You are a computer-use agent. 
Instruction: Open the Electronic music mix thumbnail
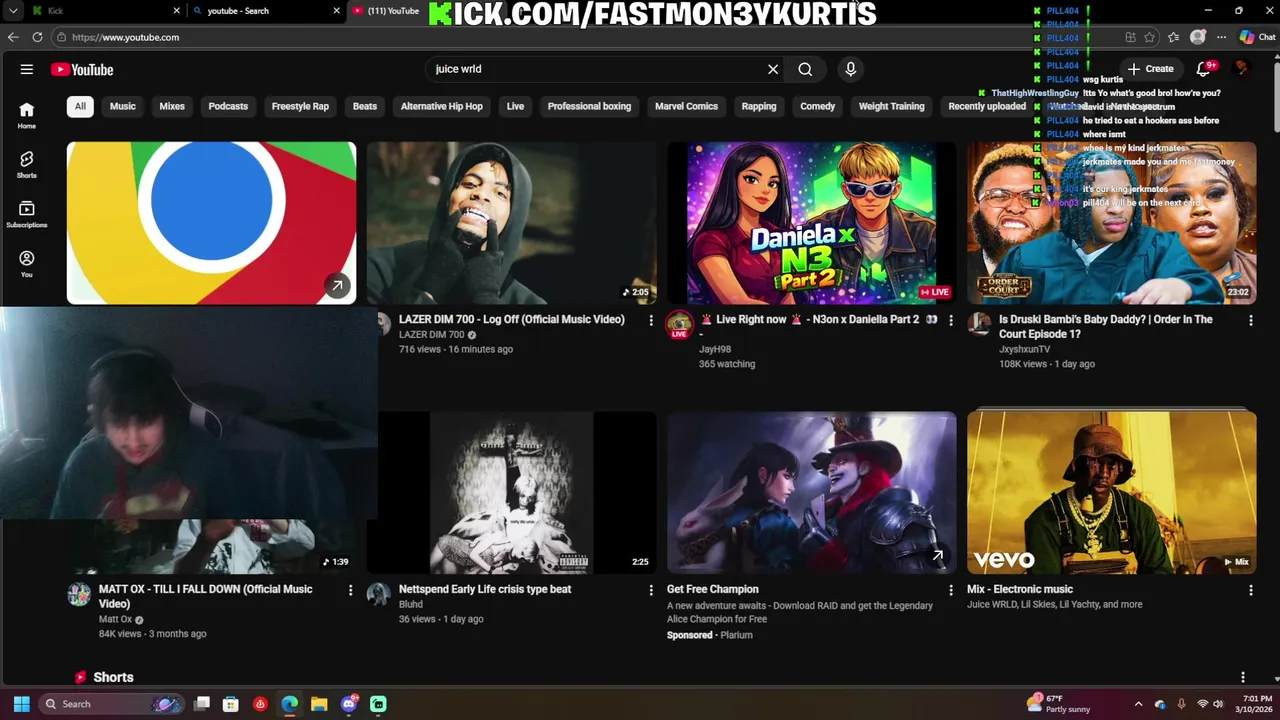[x=1111, y=493]
